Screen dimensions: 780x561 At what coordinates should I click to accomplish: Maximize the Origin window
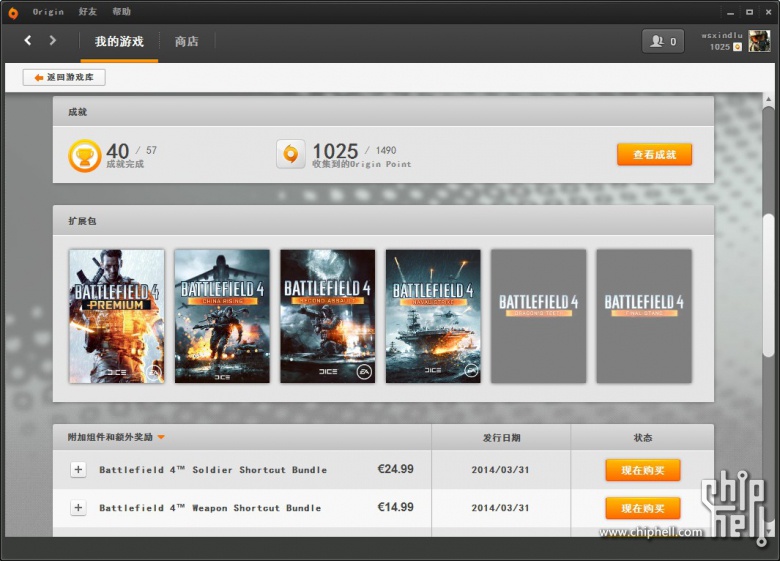pyautogui.click(x=749, y=12)
